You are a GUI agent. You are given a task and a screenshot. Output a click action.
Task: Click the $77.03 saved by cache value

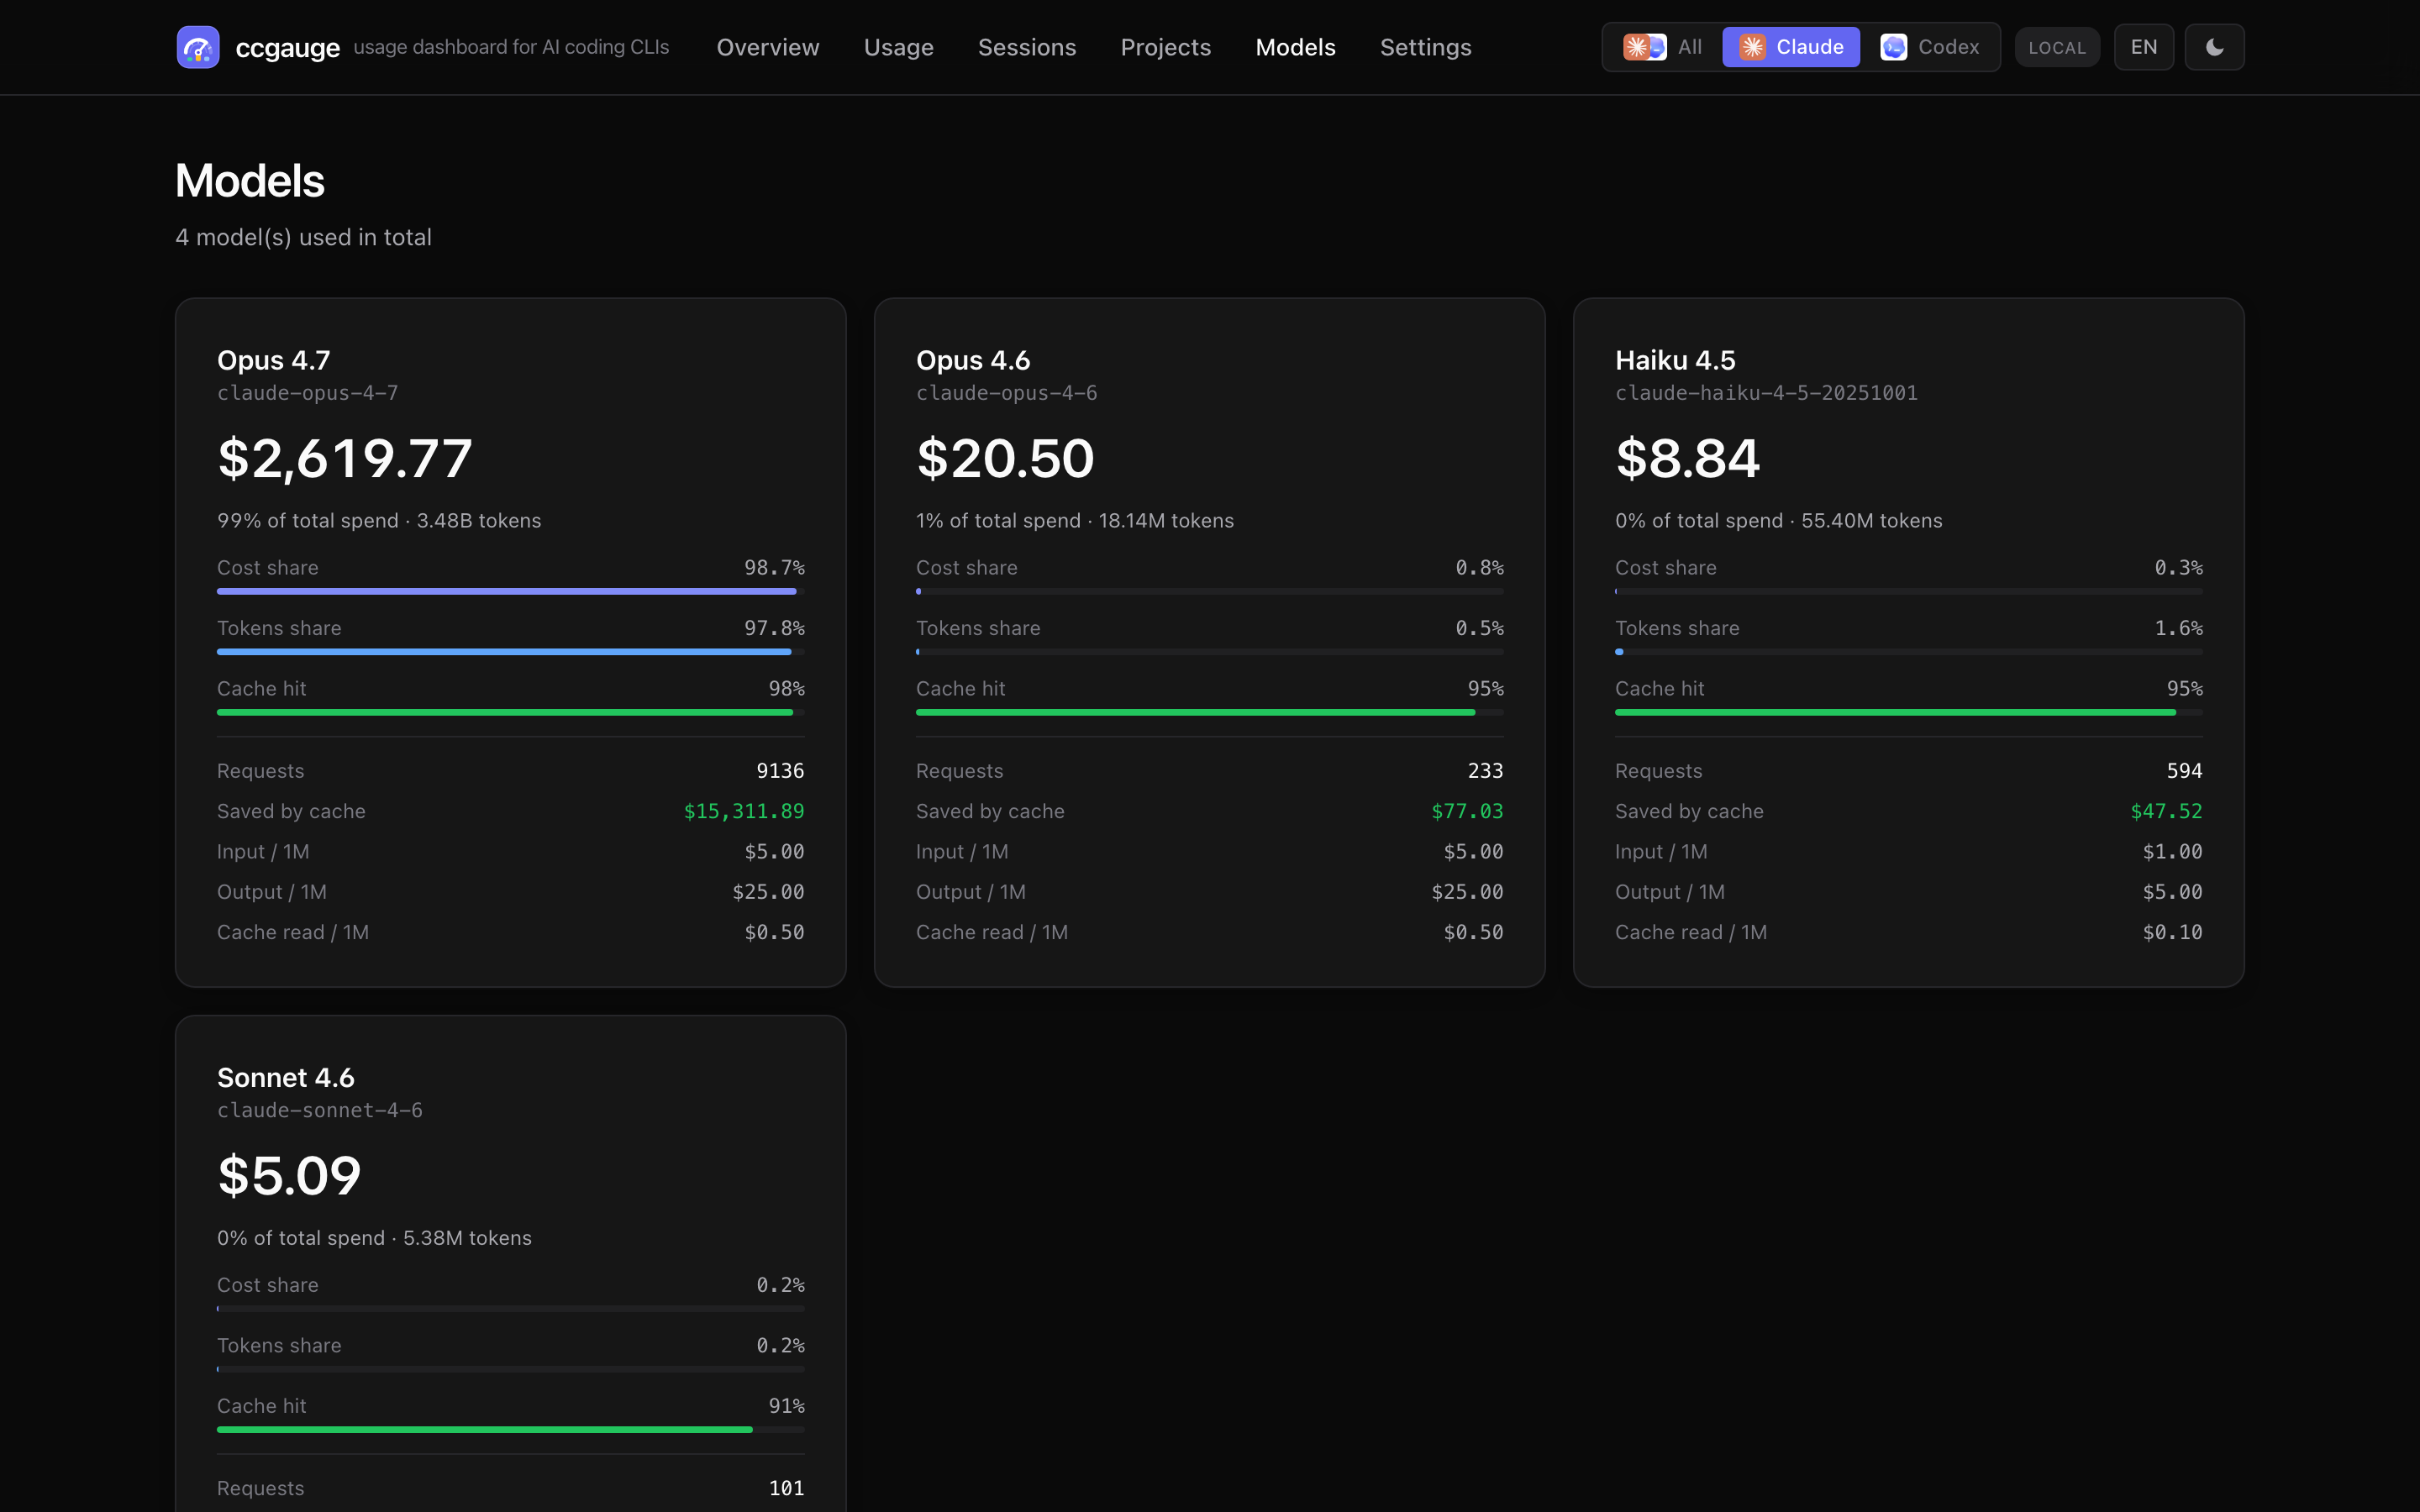coord(1467,811)
